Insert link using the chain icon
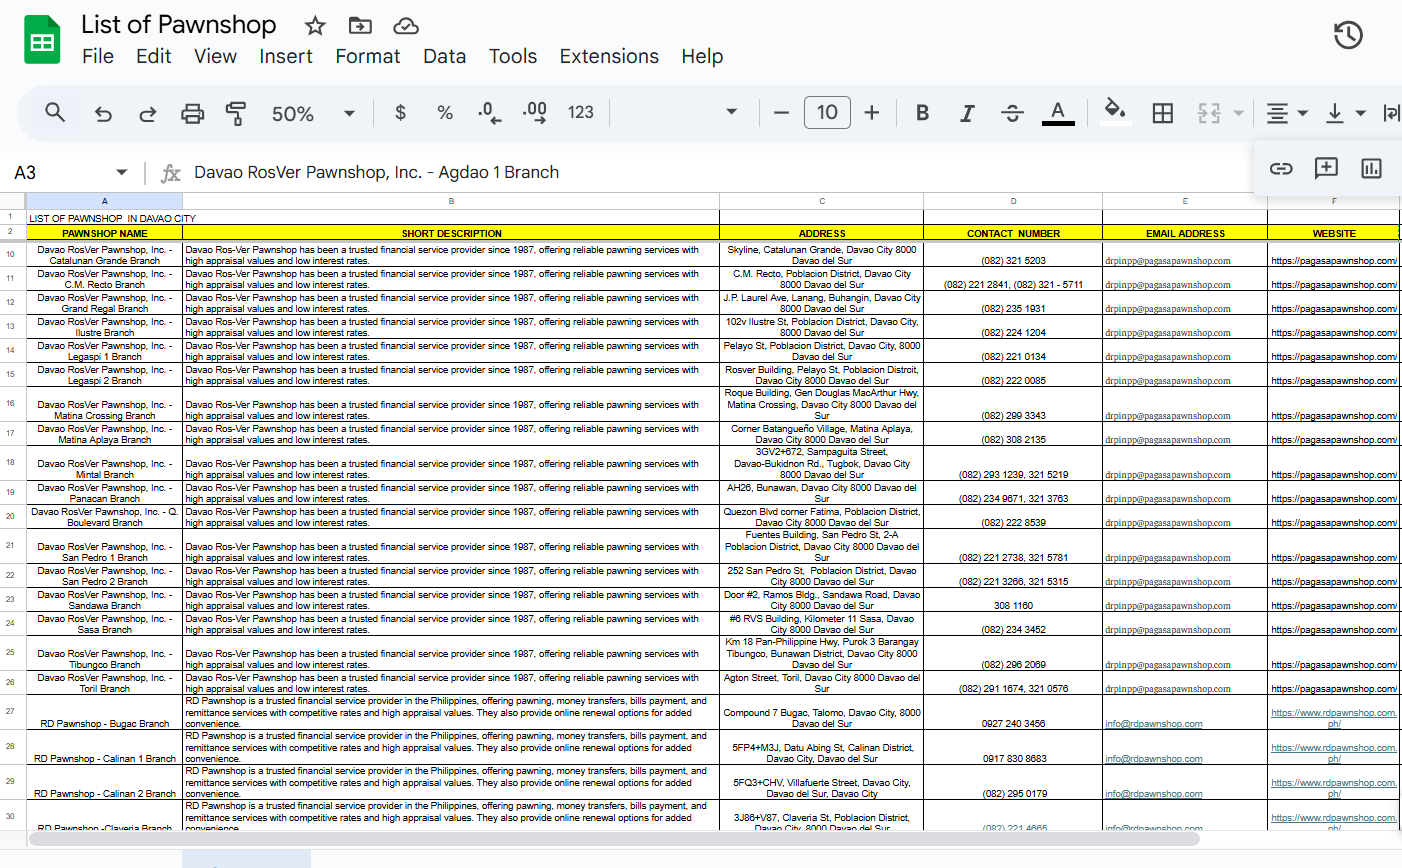 pyautogui.click(x=1281, y=168)
